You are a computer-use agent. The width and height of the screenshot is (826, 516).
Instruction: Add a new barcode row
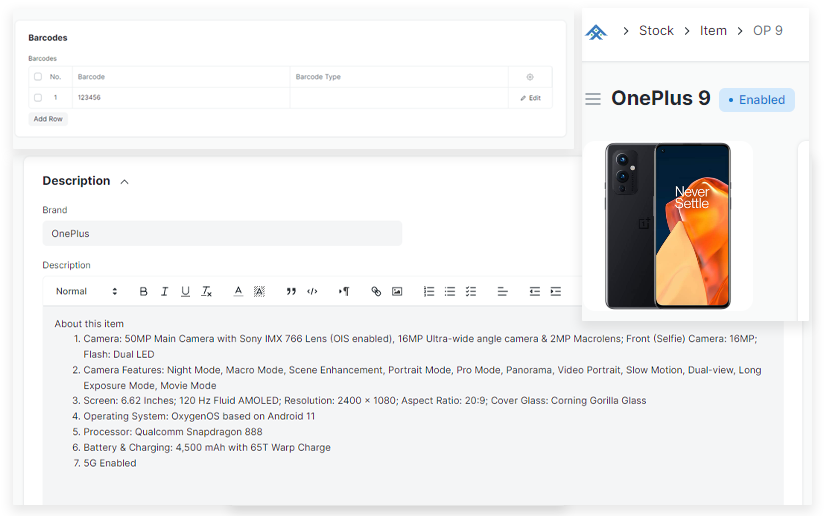point(48,119)
